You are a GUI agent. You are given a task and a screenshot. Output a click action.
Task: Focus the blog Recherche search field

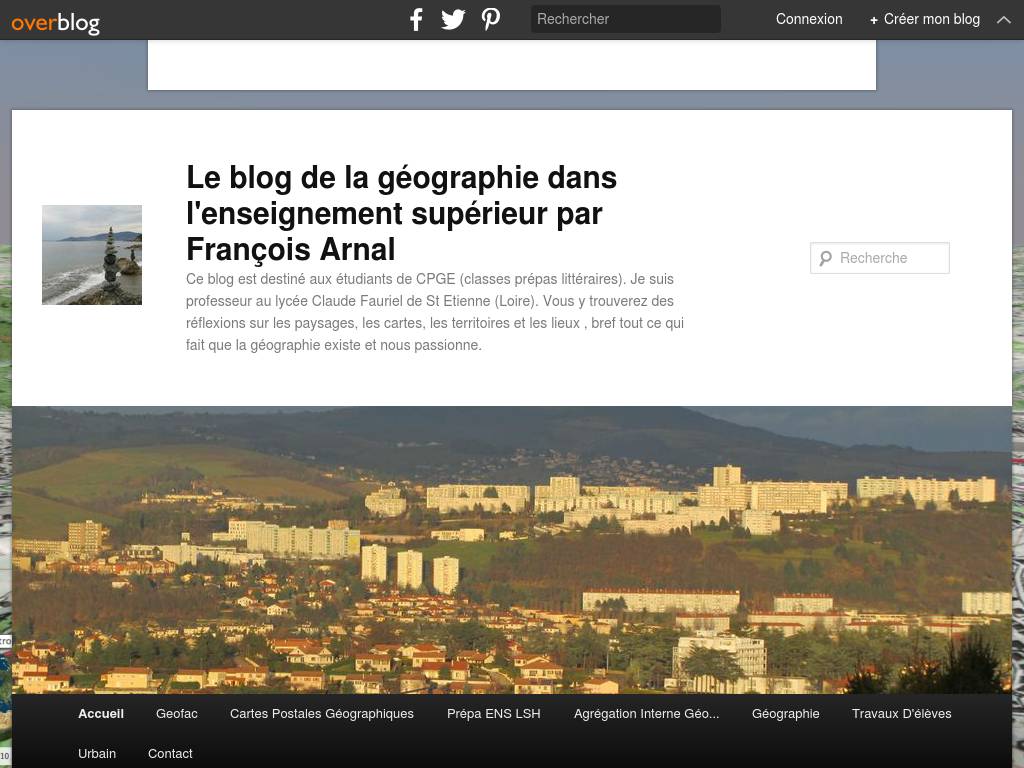pyautogui.click(x=880, y=258)
